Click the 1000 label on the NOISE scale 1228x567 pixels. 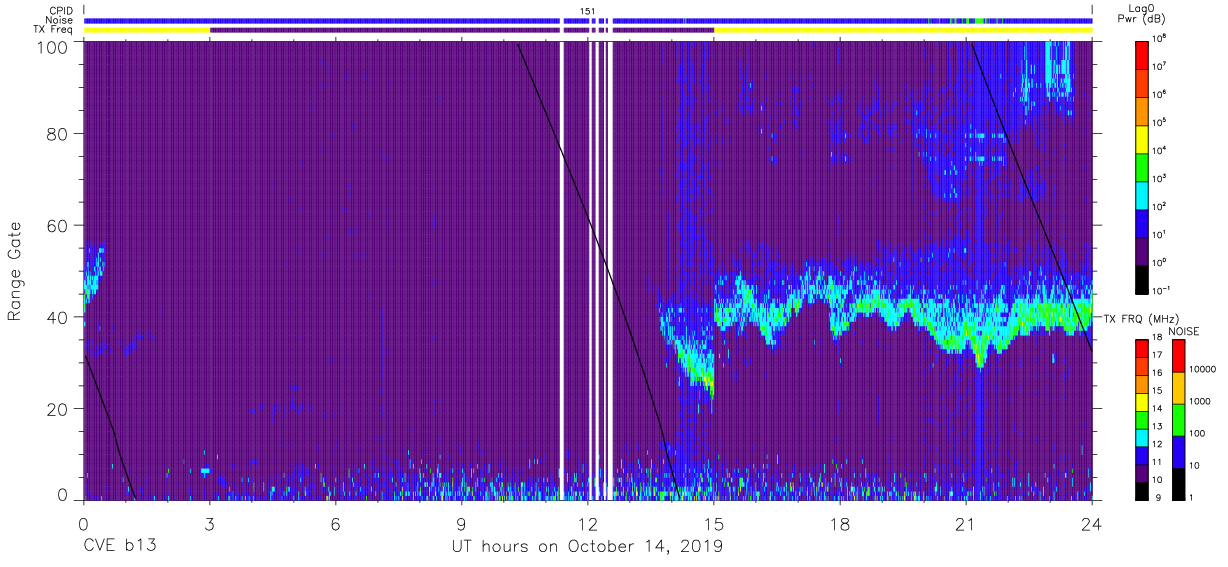(x=1200, y=403)
